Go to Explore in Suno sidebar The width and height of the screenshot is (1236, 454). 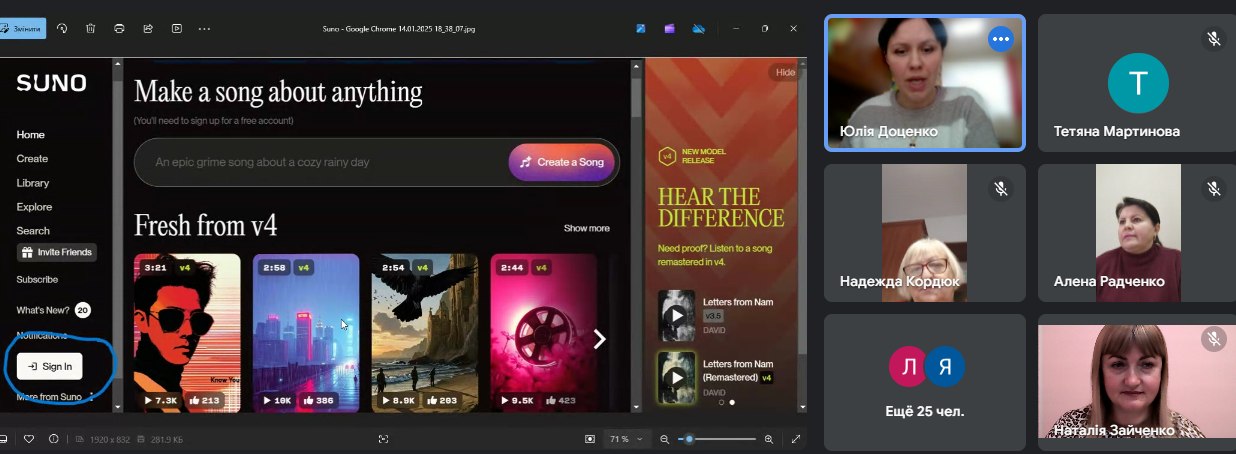(34, 207)
